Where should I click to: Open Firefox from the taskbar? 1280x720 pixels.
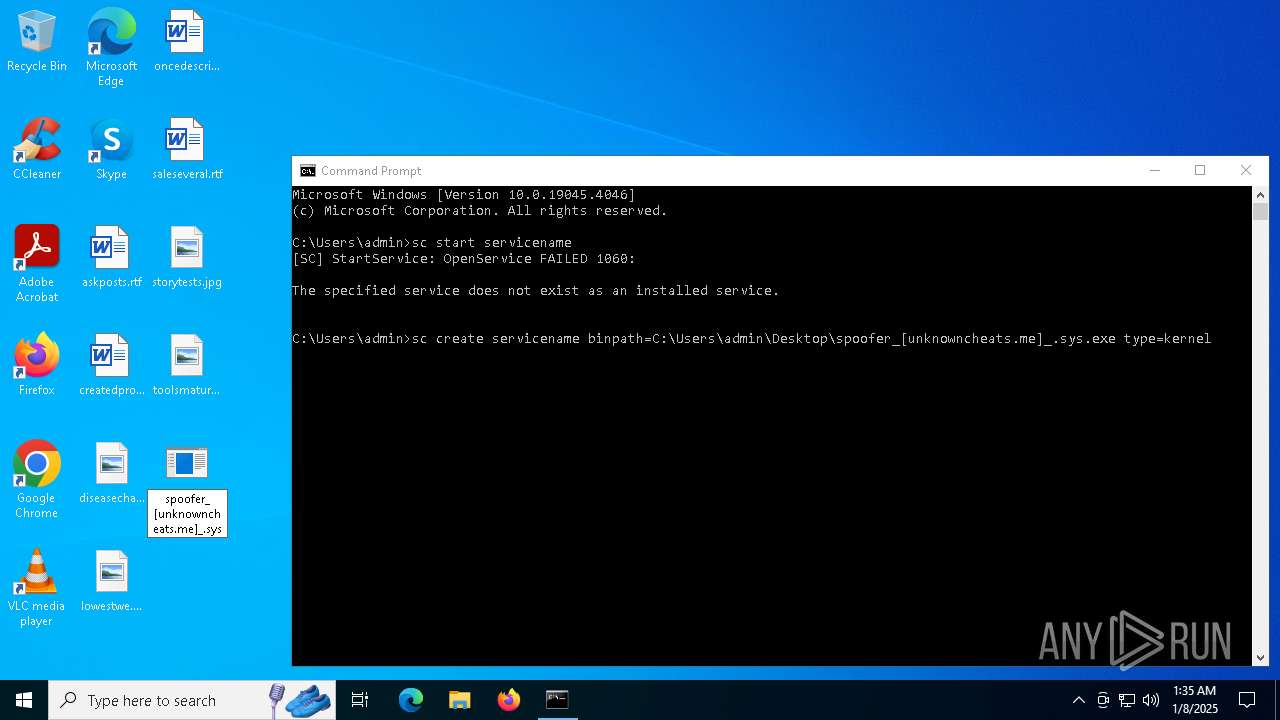tap(508, 700)
